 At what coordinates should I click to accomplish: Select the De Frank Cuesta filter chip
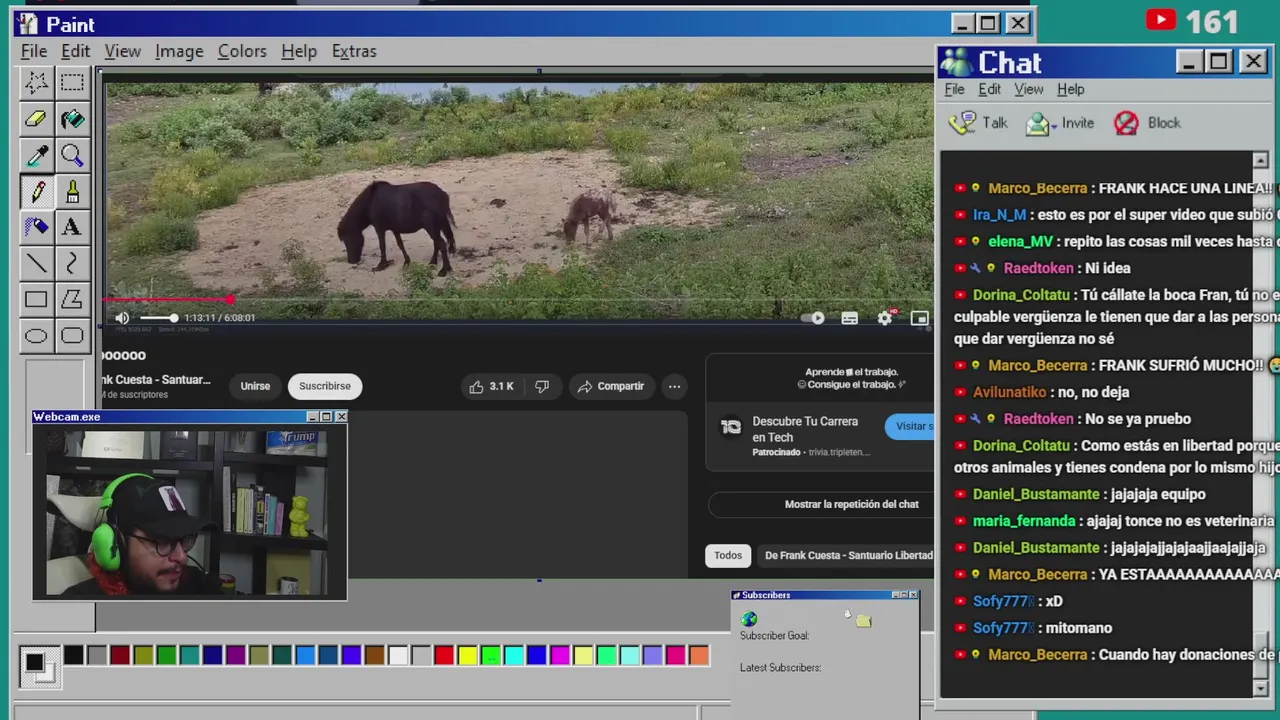pyautogui.click(x=848, y=555)
